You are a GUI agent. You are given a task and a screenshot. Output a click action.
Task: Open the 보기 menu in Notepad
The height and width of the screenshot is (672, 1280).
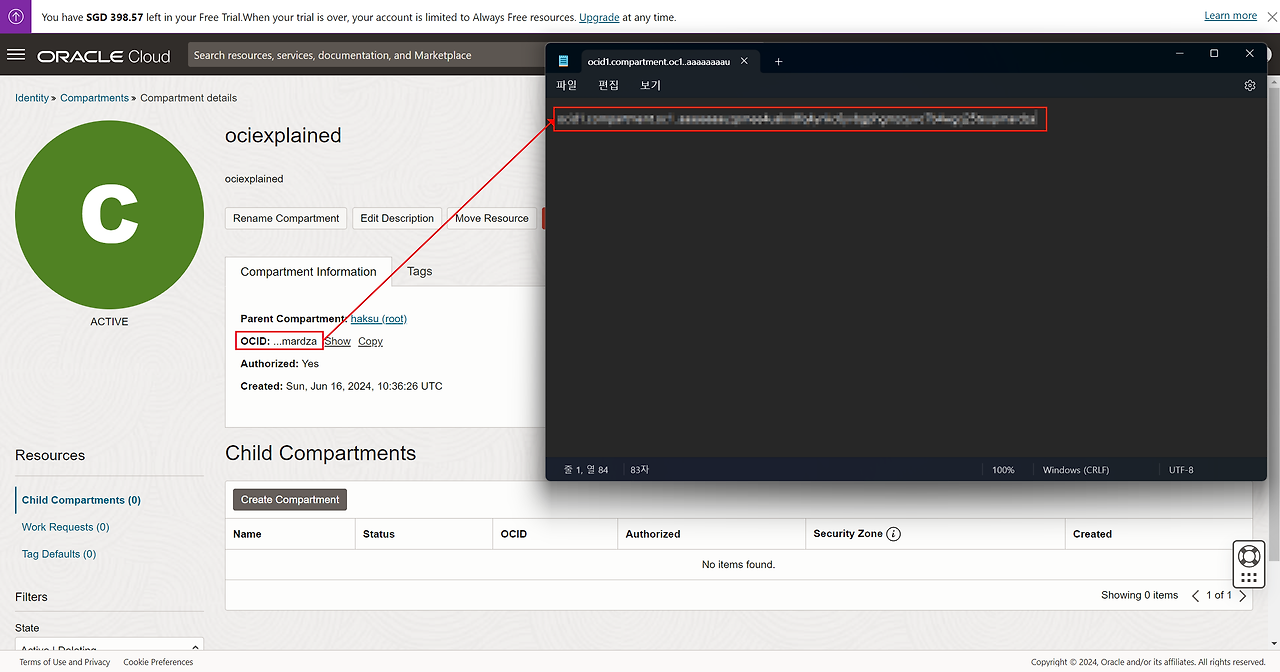pyautogui.click(x=650, y=86)
